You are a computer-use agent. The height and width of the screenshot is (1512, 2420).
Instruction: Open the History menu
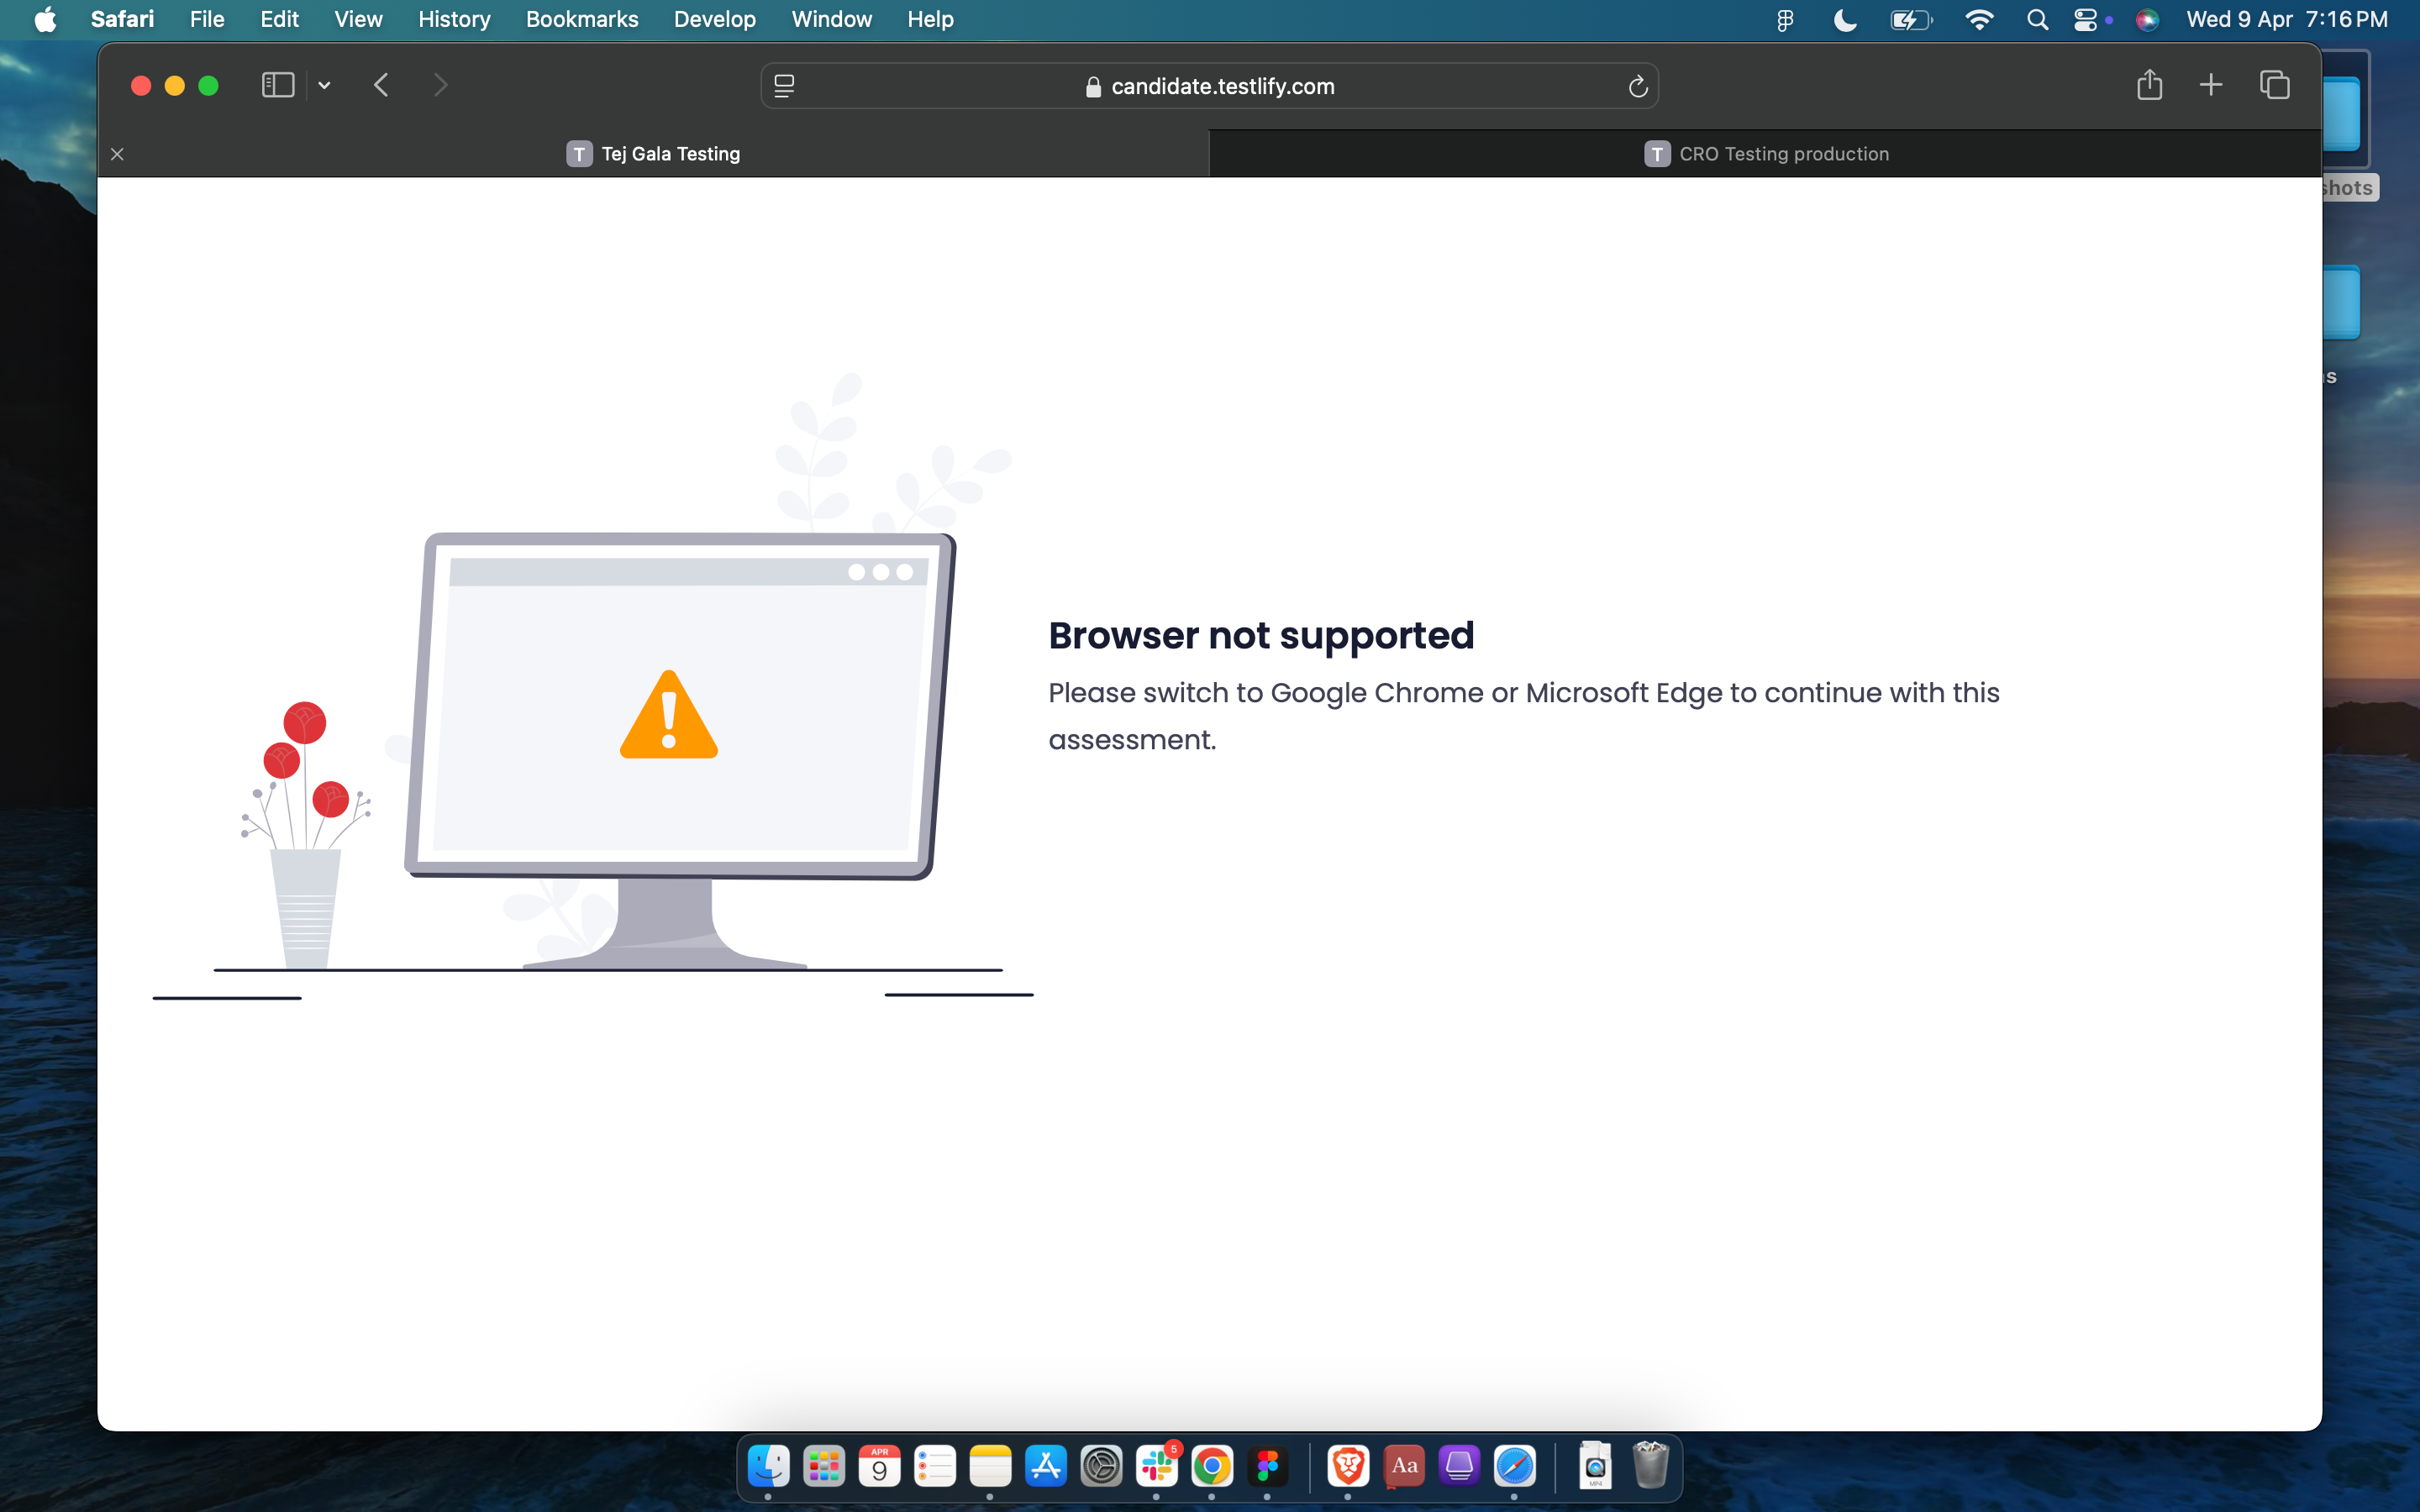[454, 19]
